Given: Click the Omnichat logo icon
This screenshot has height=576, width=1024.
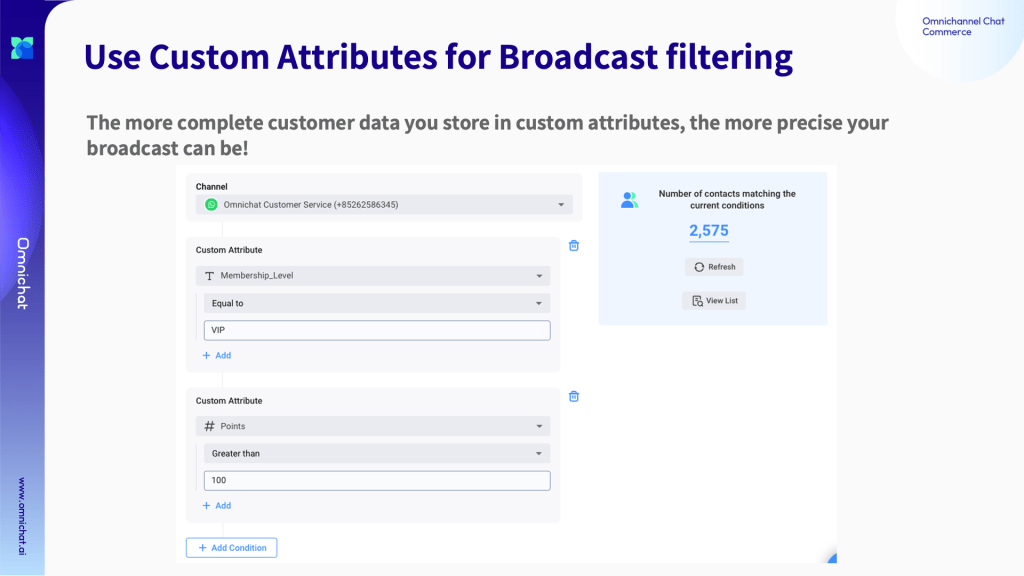Looking at the screenshot, I should pos(22,47).
